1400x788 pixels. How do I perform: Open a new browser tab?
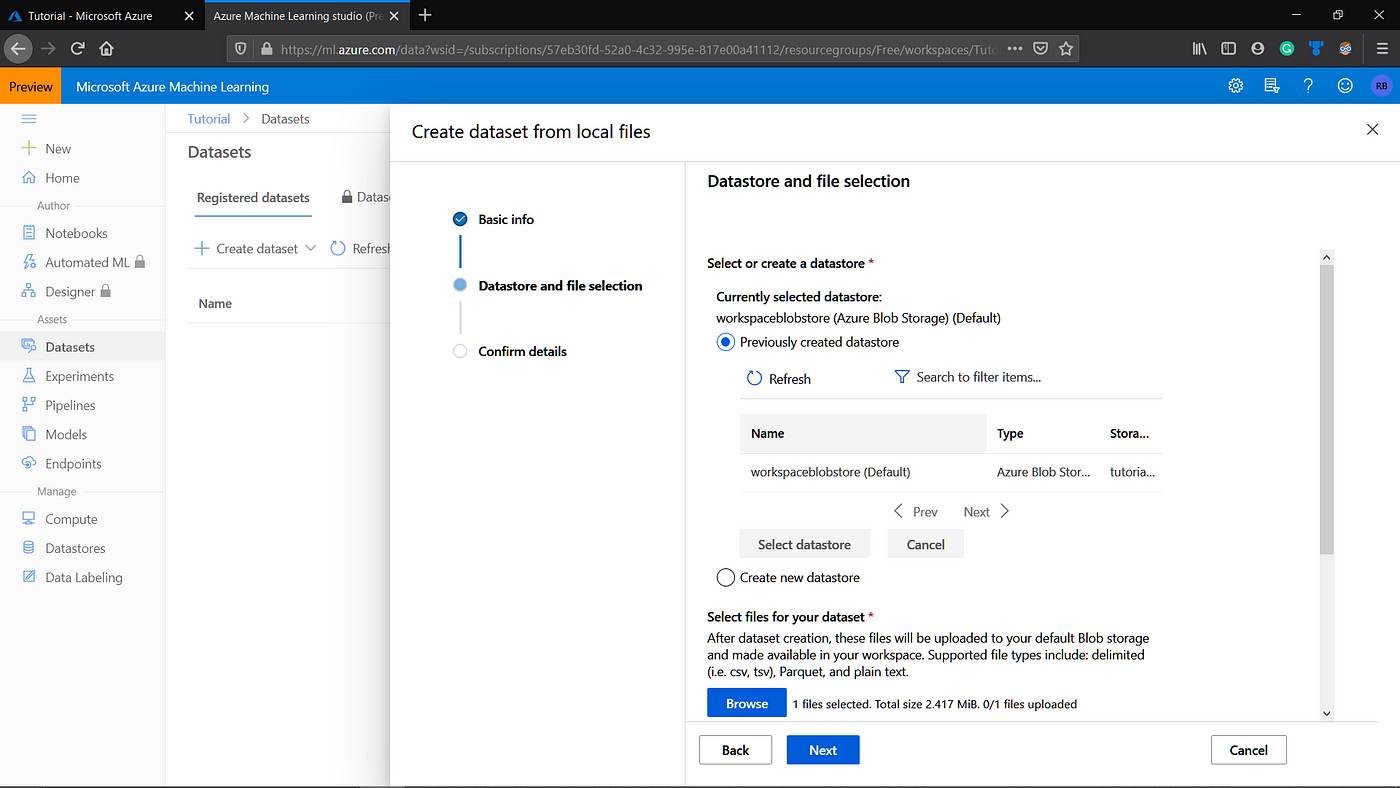[x=425, y=15]
